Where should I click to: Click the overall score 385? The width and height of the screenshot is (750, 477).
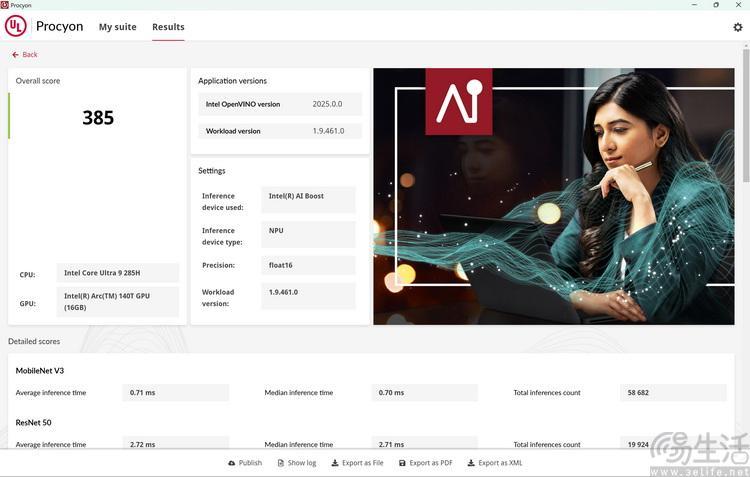coord(98,118)
